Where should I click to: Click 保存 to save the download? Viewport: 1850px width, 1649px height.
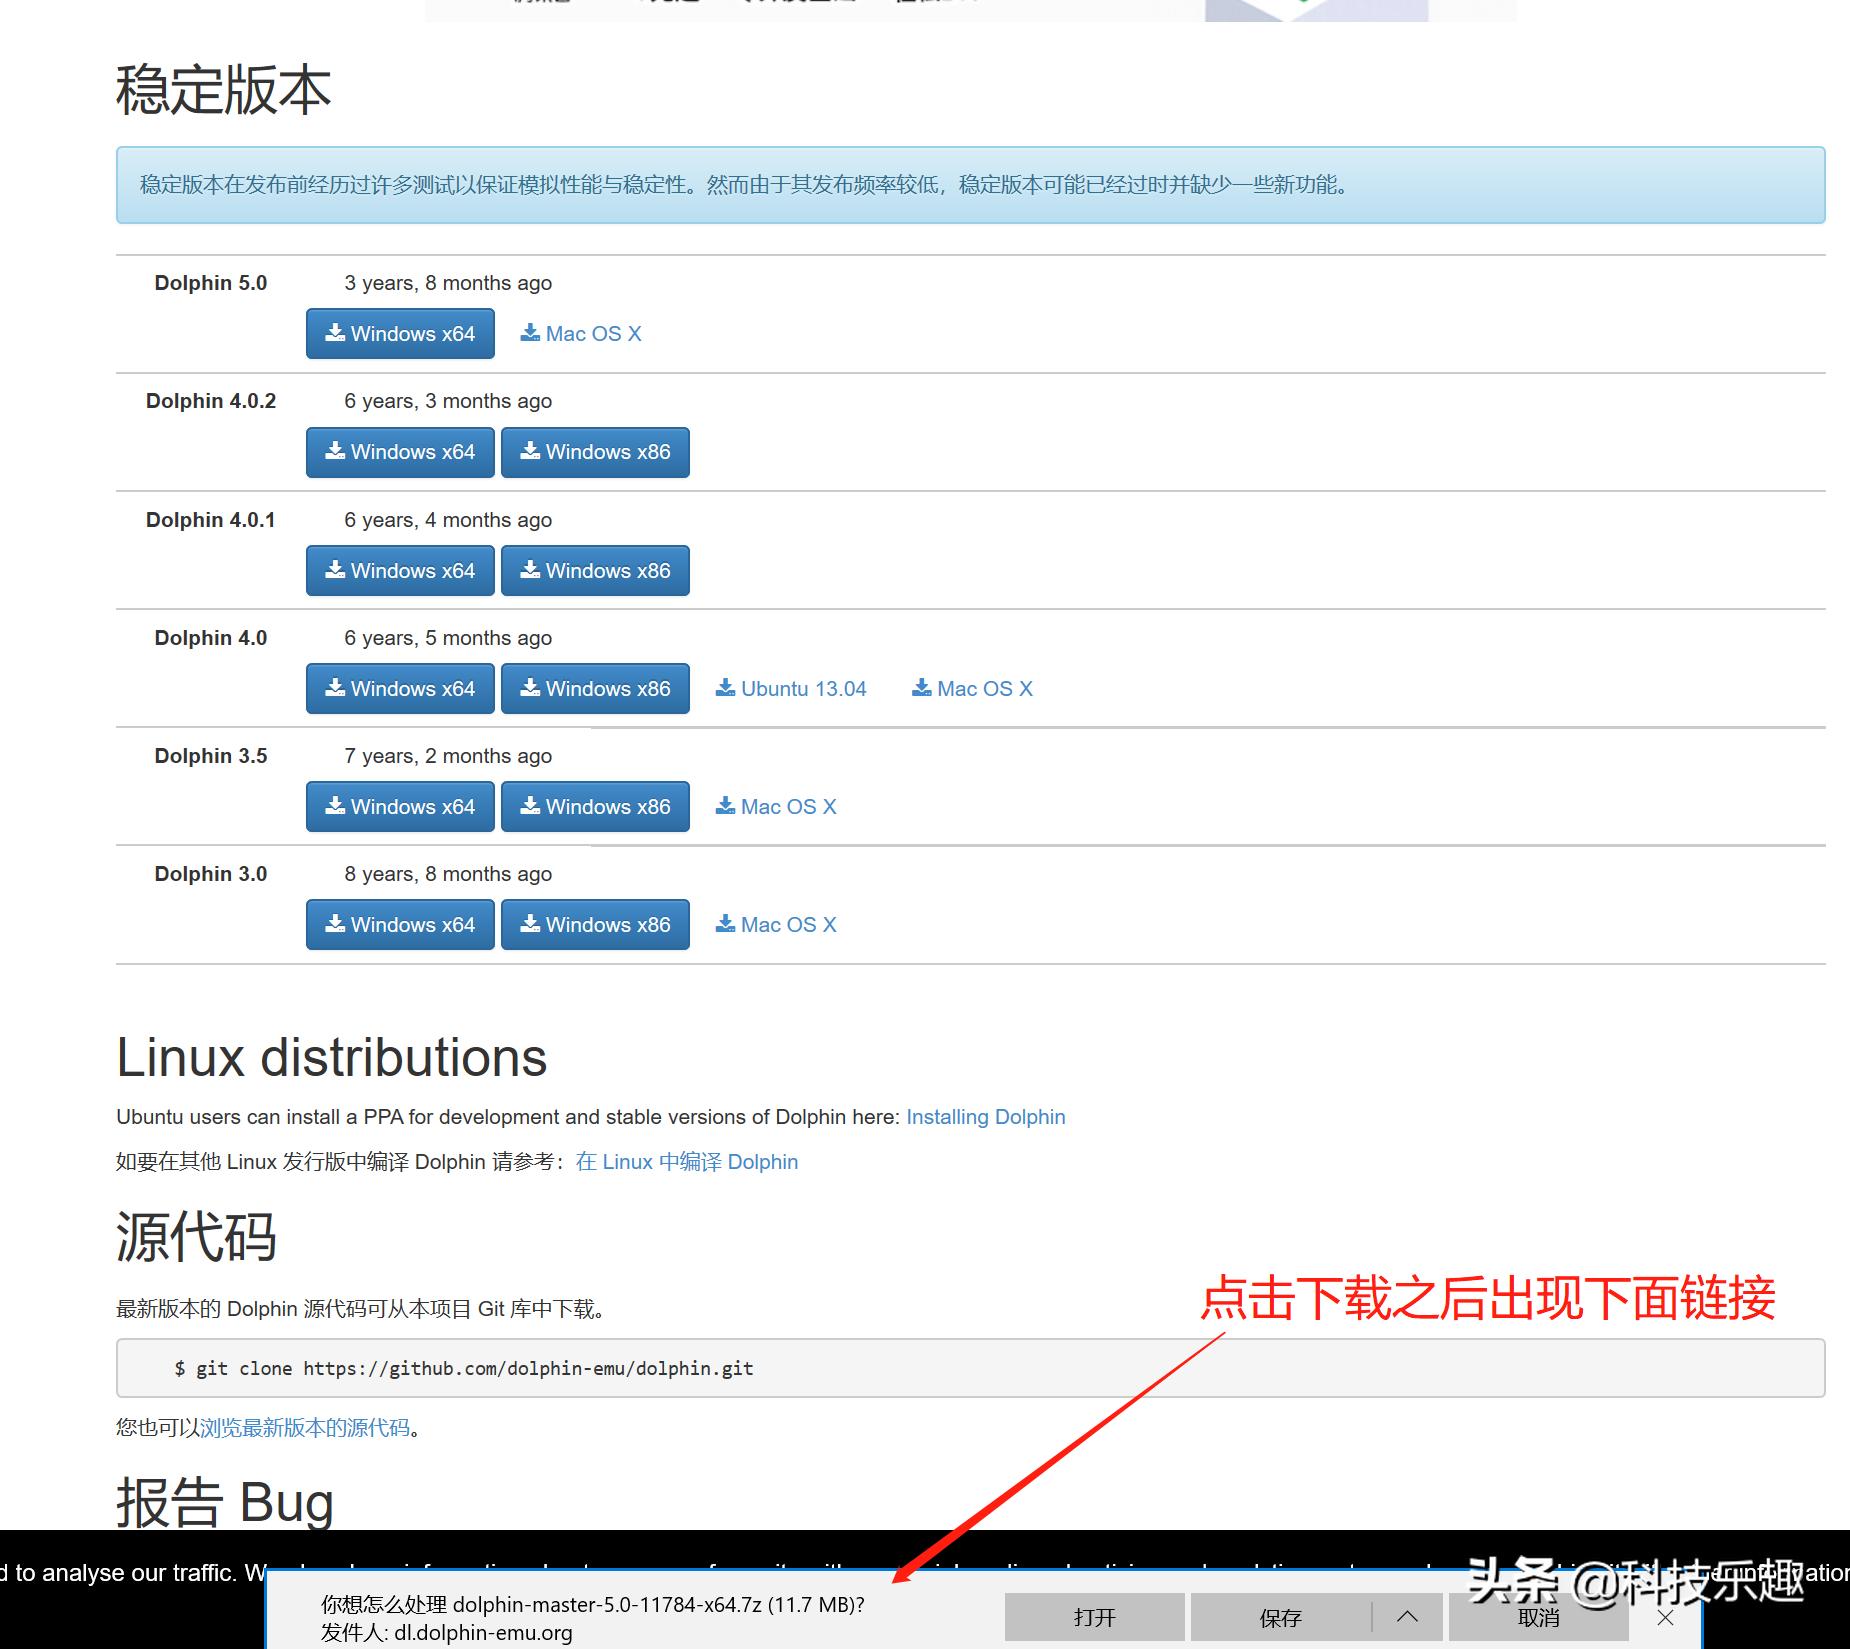coord(1280,1616)
